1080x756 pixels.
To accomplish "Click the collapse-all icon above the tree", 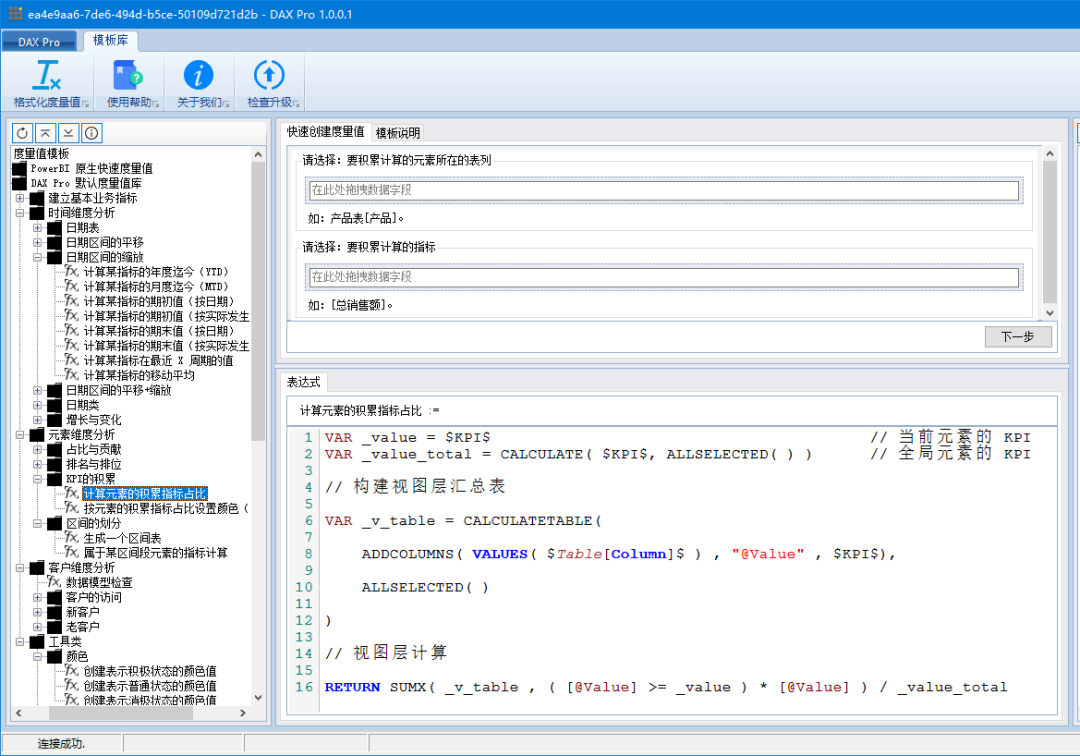I will [45, 133].
